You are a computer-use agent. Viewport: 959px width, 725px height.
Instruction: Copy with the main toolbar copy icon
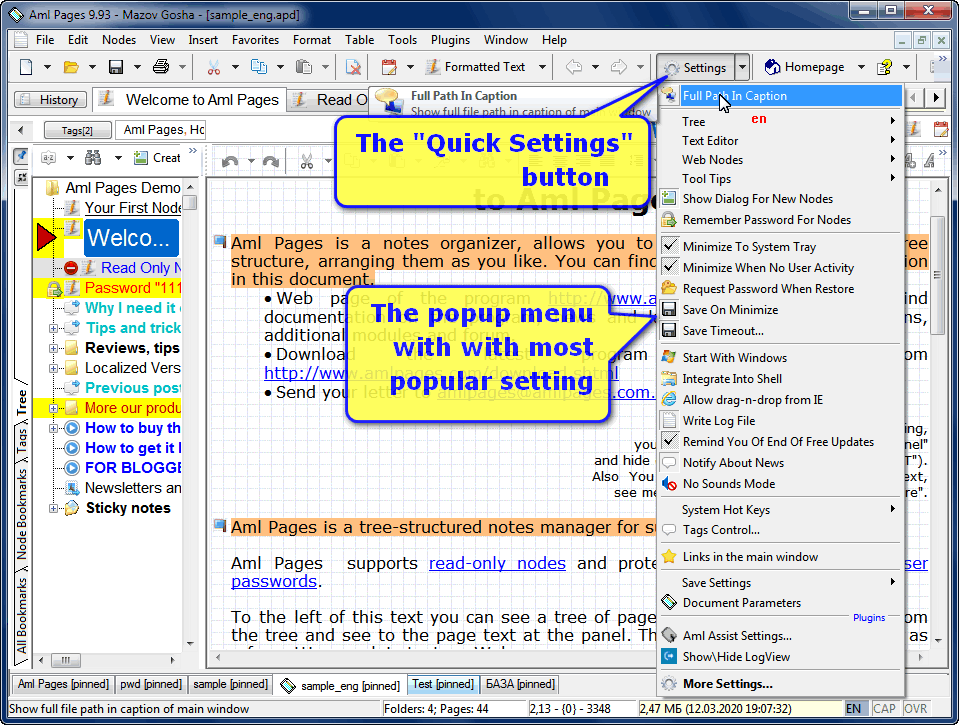tap(259, 67)
